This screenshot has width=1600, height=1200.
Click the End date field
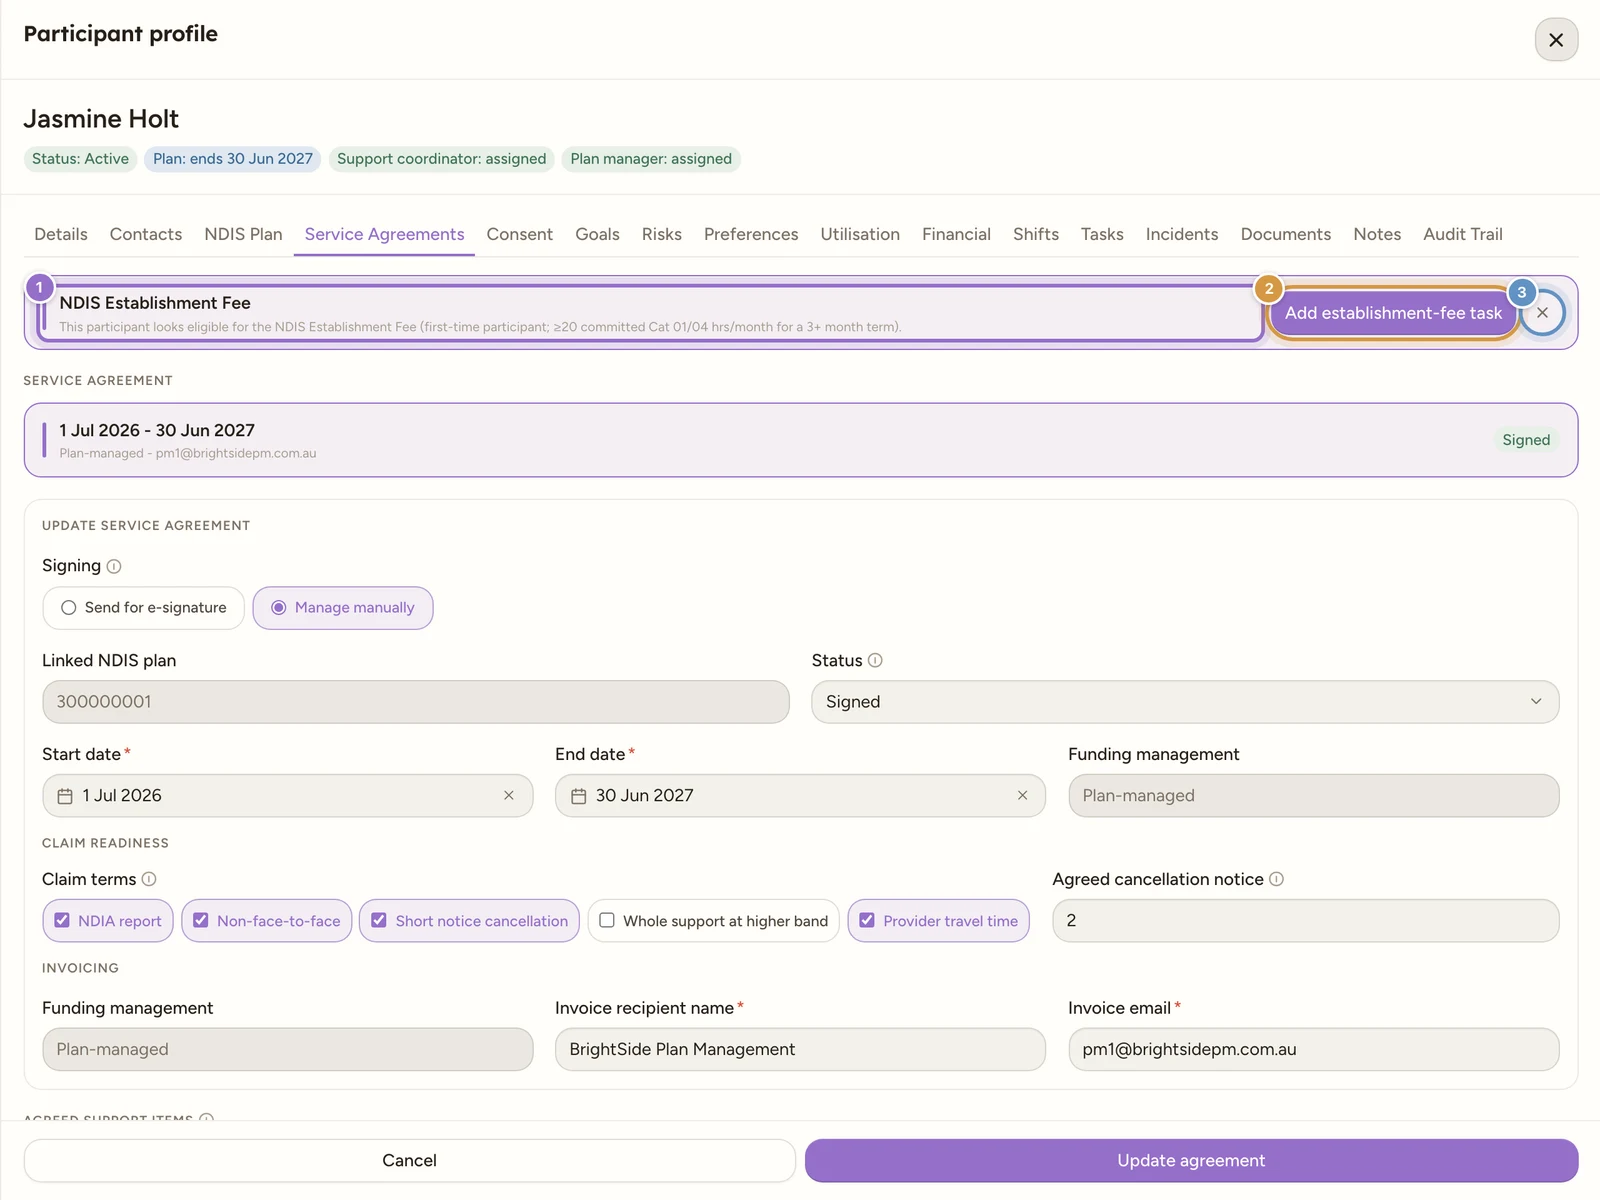800,796
